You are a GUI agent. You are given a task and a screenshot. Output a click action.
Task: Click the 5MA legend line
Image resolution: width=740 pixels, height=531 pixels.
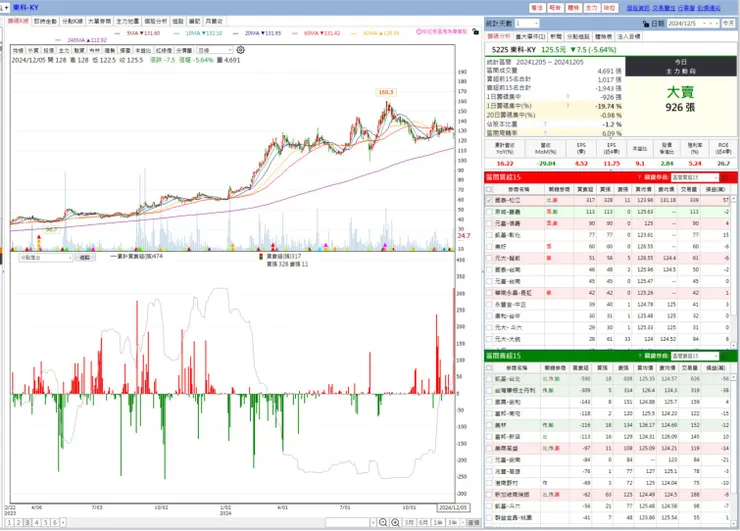137,34
